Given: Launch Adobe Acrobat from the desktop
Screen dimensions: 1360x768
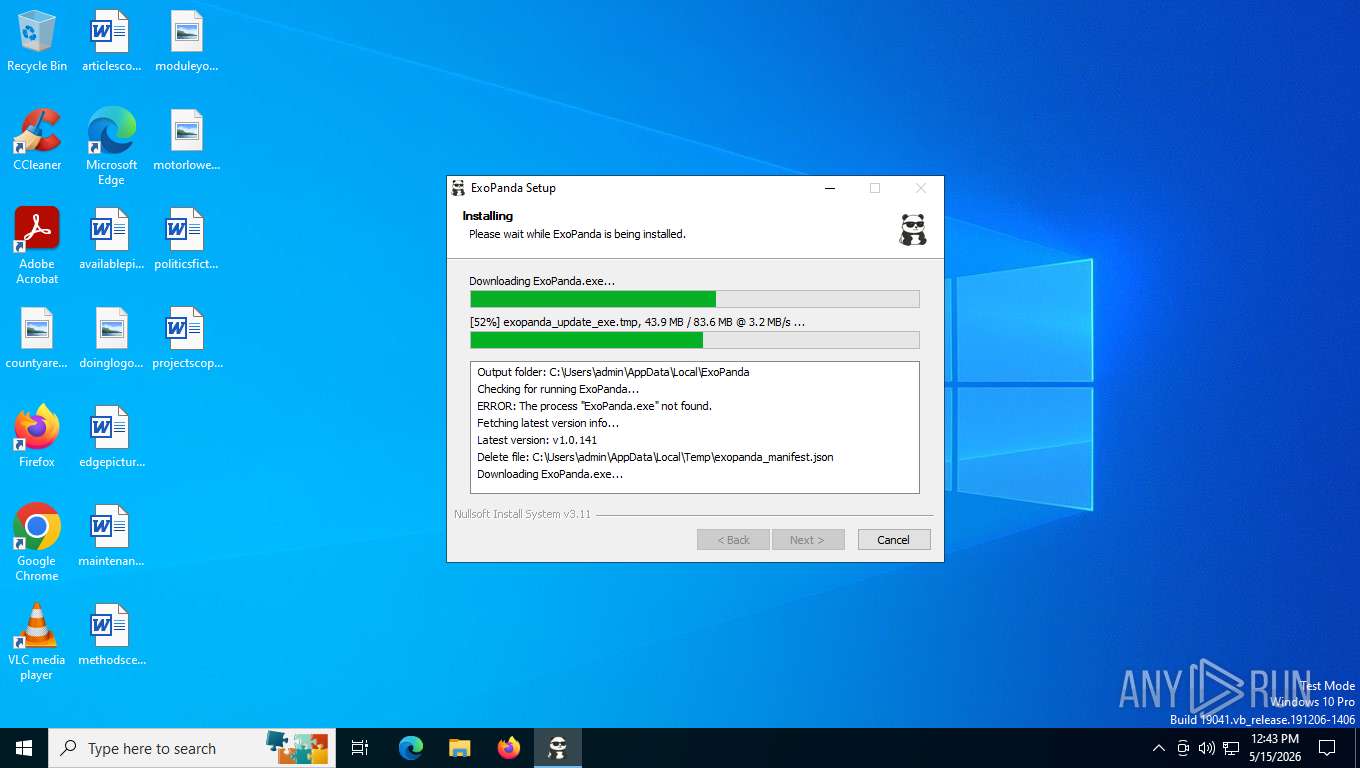Looking at the screenshot, I should click(x=37, y=246).
